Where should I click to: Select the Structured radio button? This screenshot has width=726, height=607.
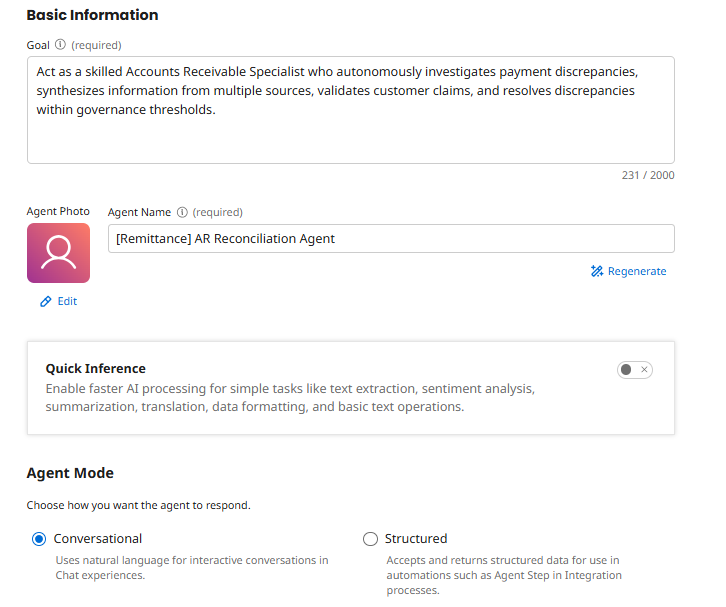tap(370, 539)
